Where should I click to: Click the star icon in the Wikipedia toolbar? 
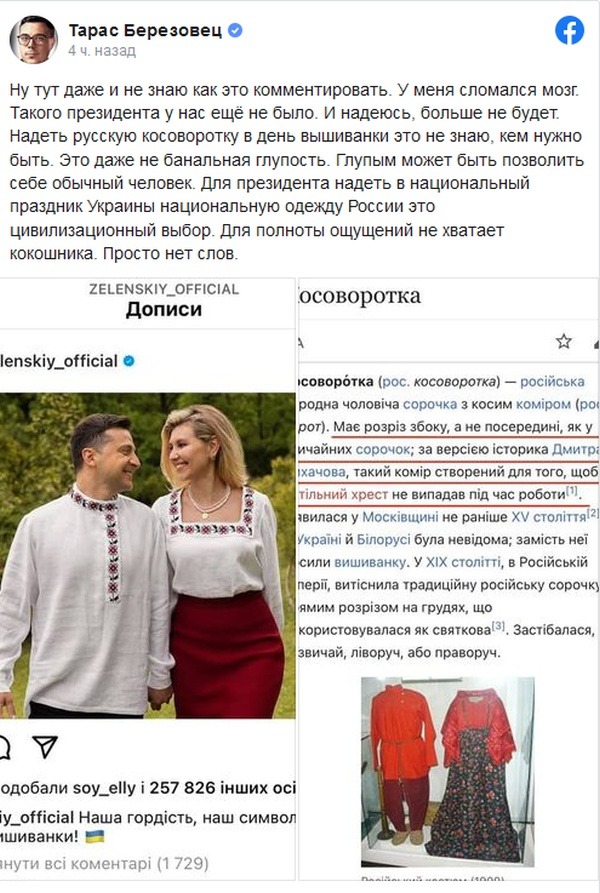click(564, 342)
